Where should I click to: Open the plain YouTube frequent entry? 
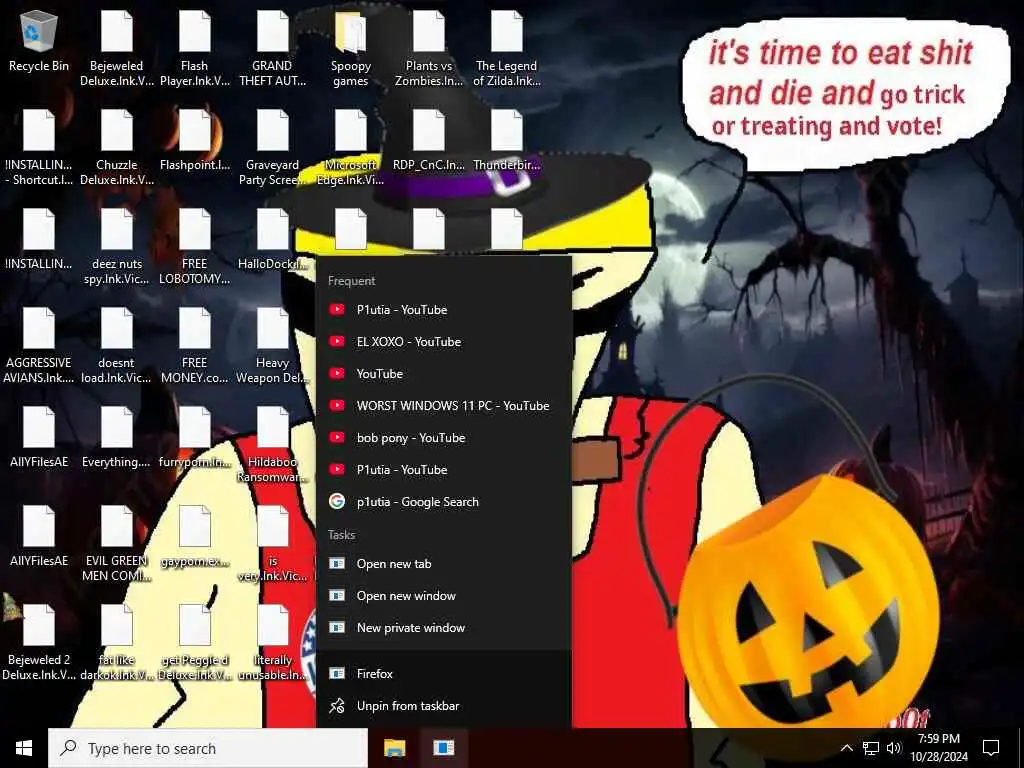[x=443, y=374]
